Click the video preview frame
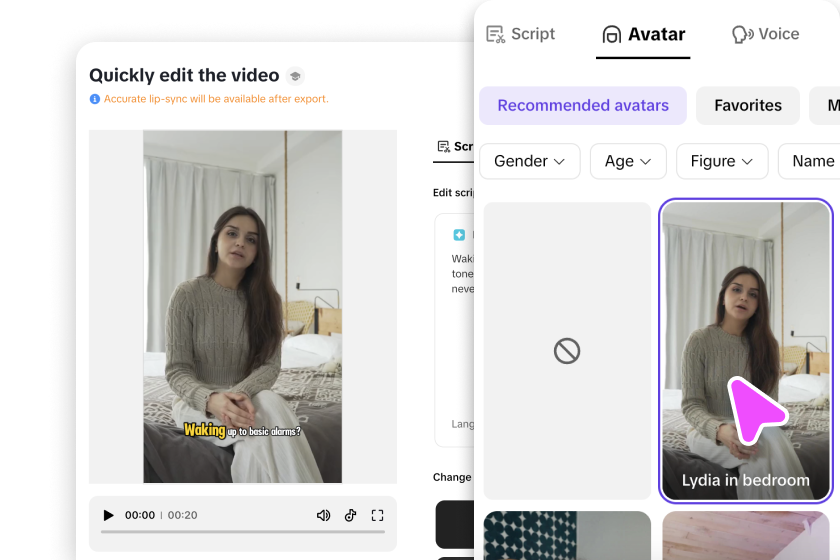This screenshot has width=840, height=560. click(x=243, y=307)
